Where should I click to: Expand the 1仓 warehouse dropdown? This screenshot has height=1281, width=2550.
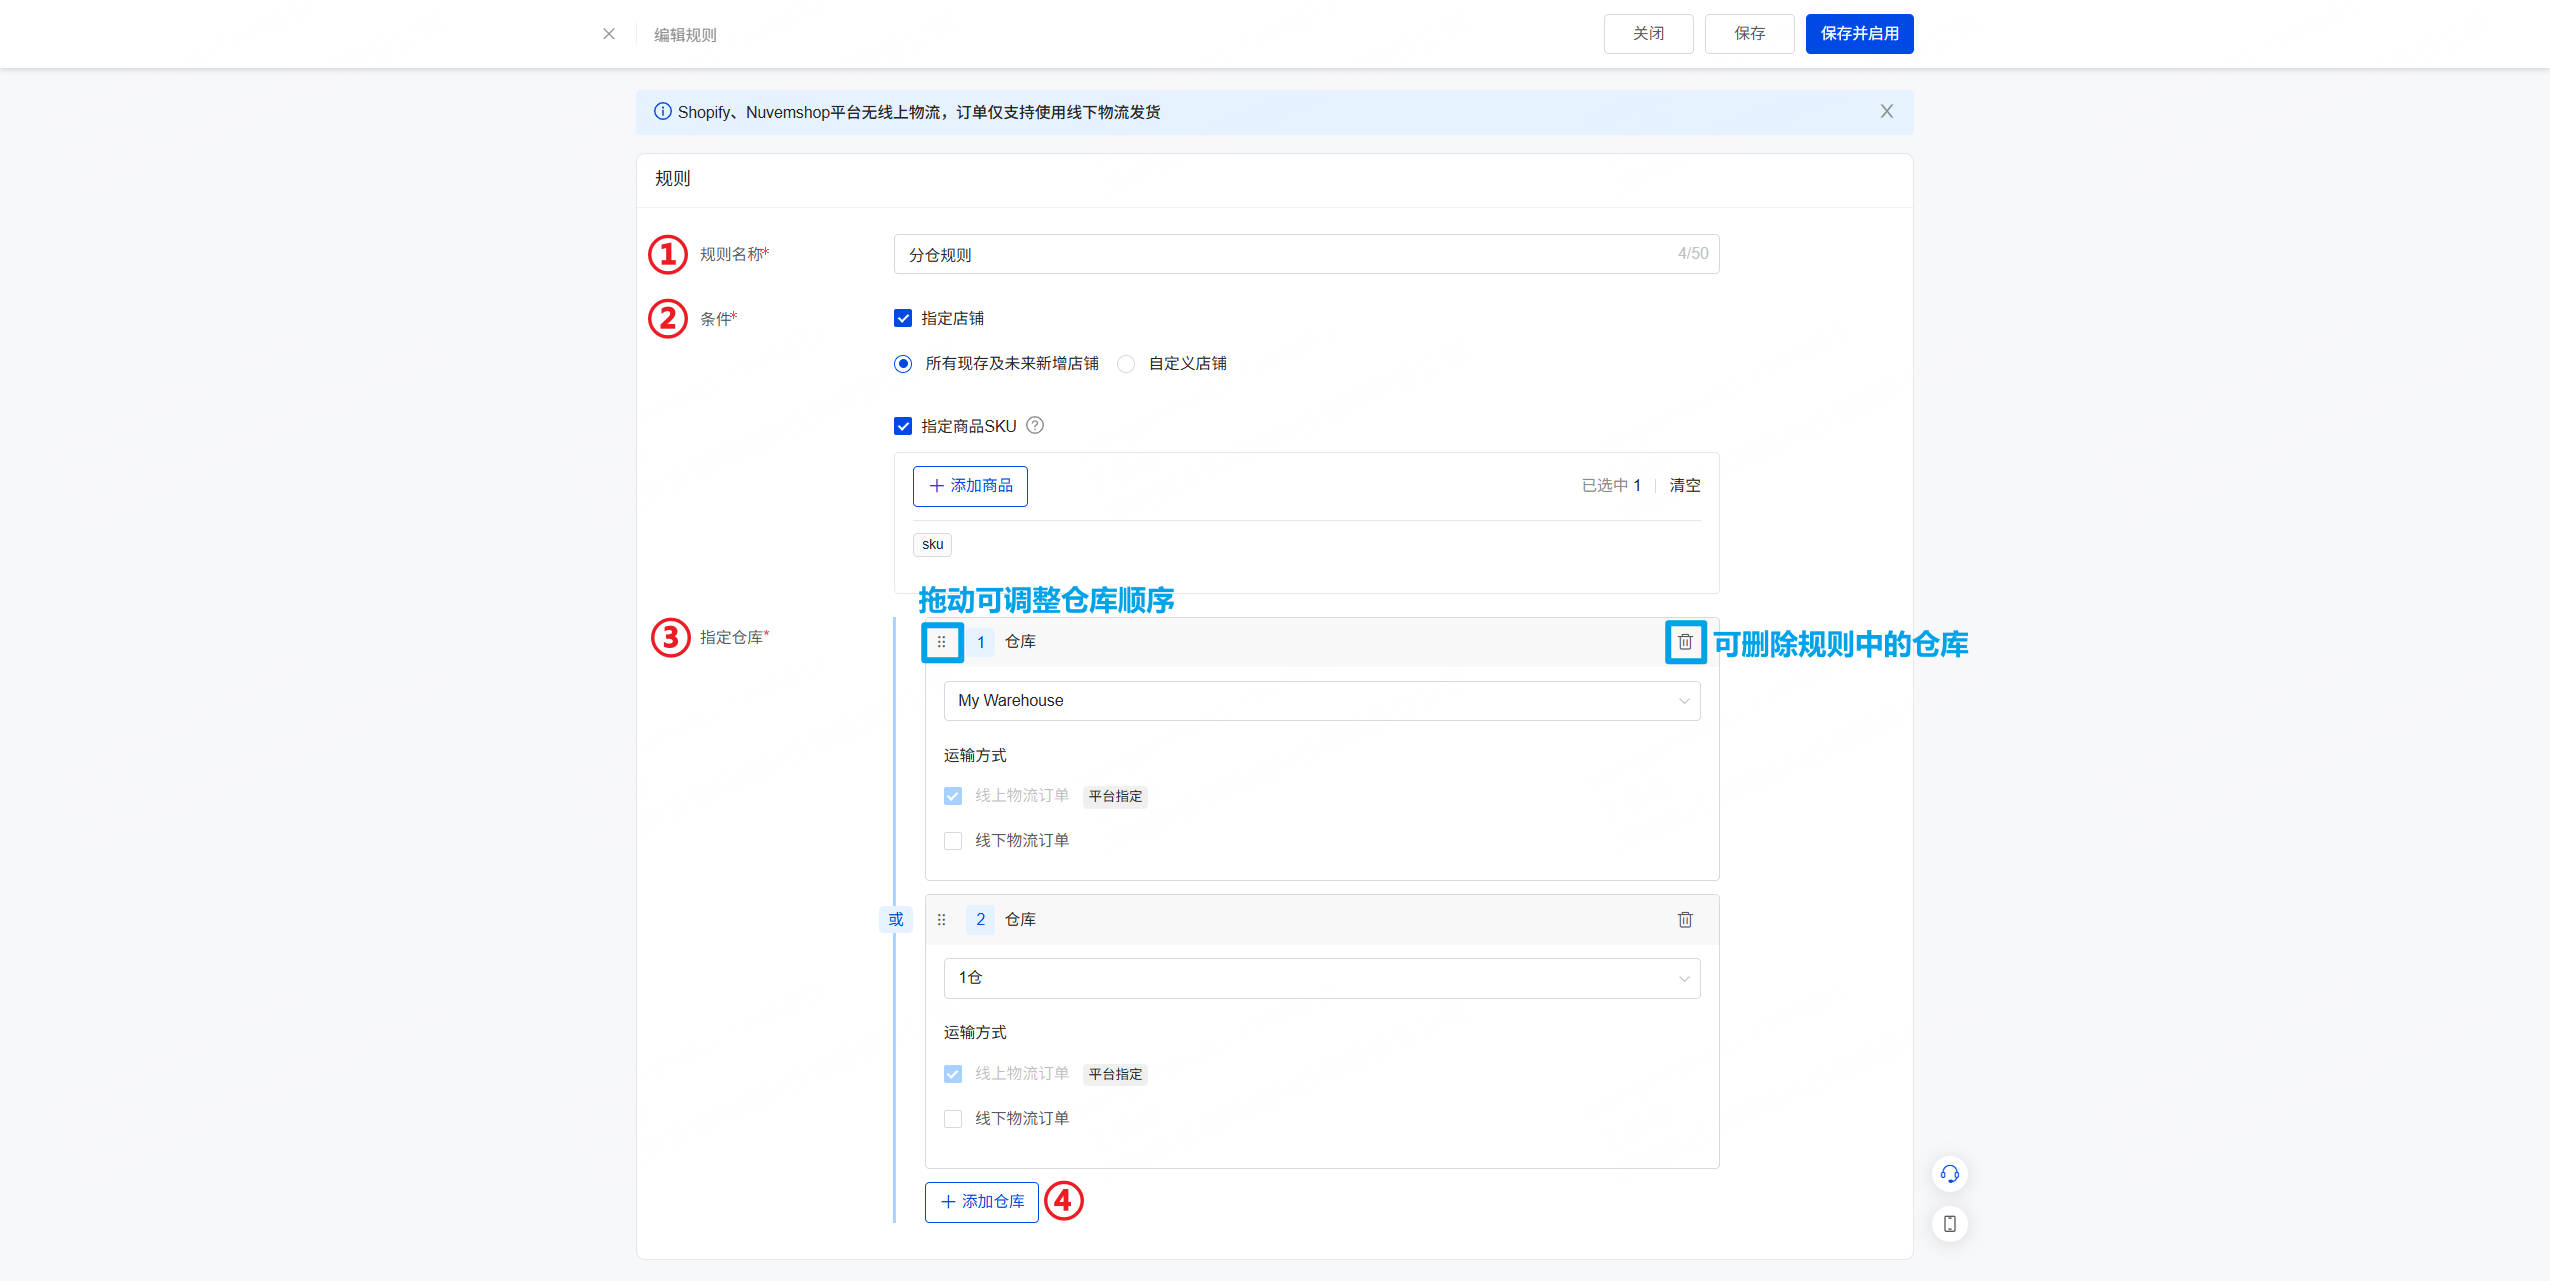pos(1321,979)
